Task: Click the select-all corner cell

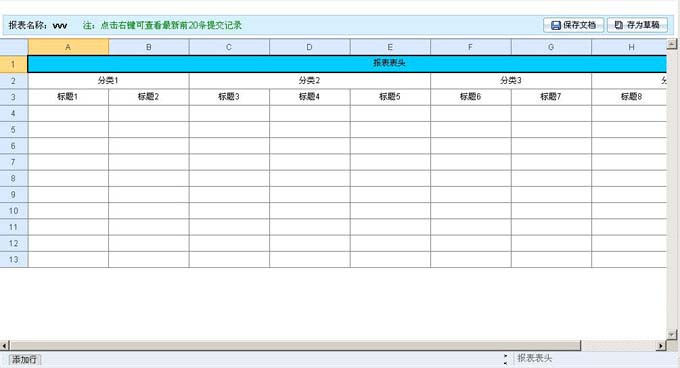Action: click(14, 47)
